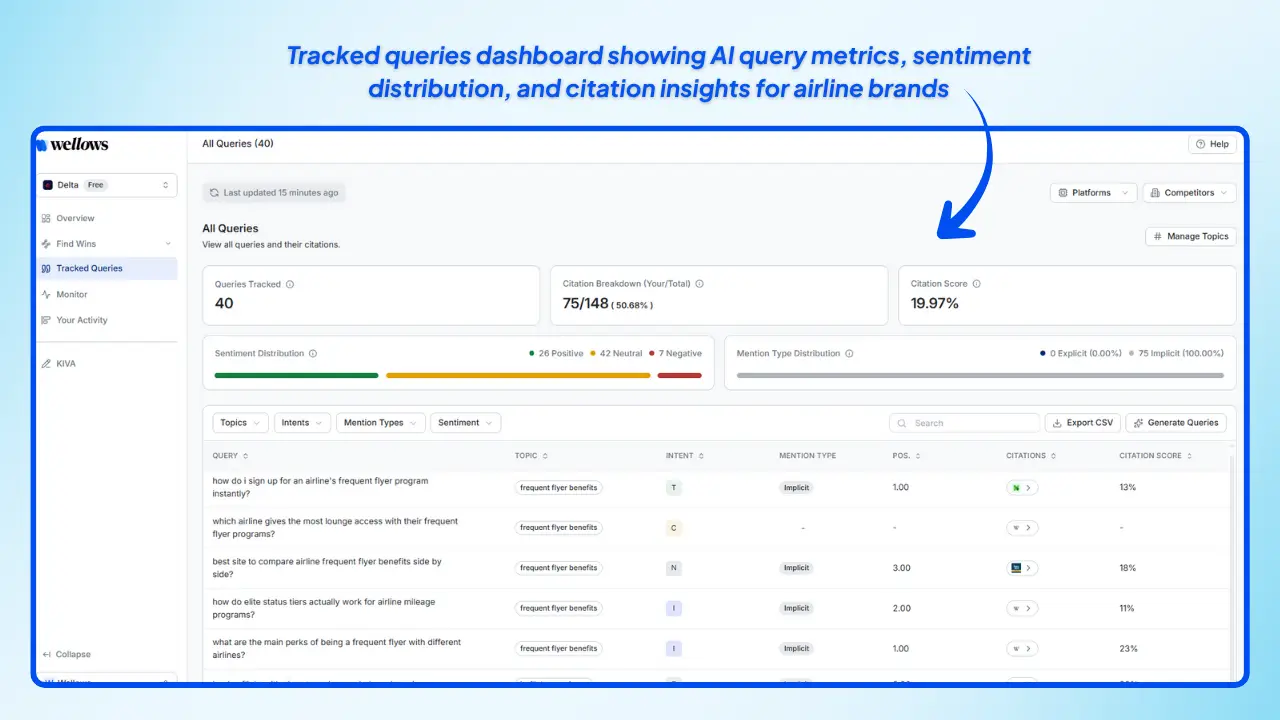The height and width of the screenshot is (720, 1280).
Task: Sort by the CITATIONS column
Action: [x=1030, y=456]
